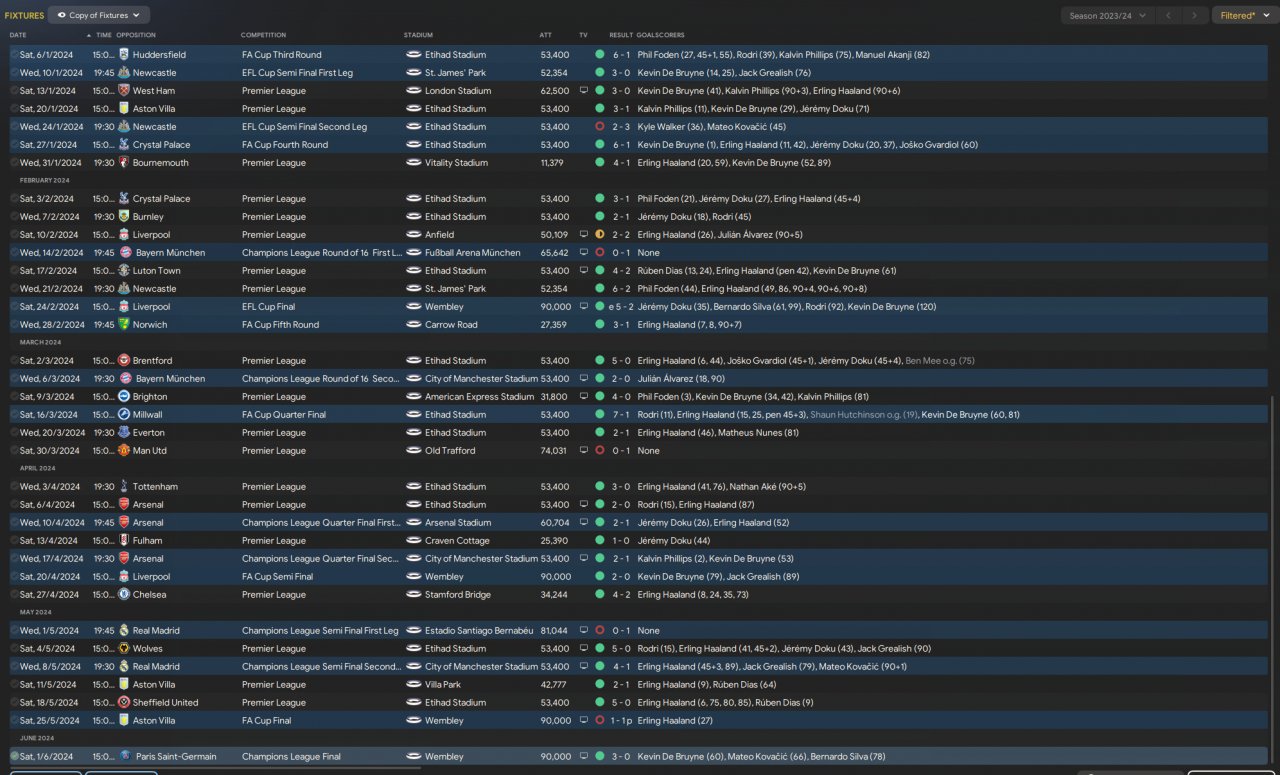
Task: Click the Man Utd club badge
Action: pyautogui.click(x=124, y=451)
